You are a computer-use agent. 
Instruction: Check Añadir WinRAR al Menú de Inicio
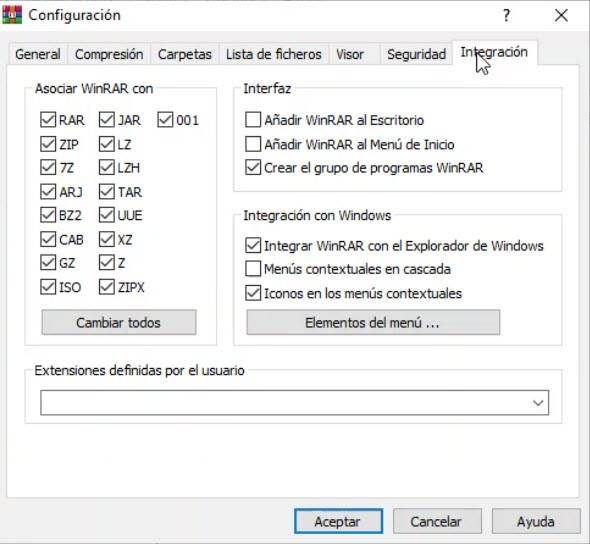253,144
